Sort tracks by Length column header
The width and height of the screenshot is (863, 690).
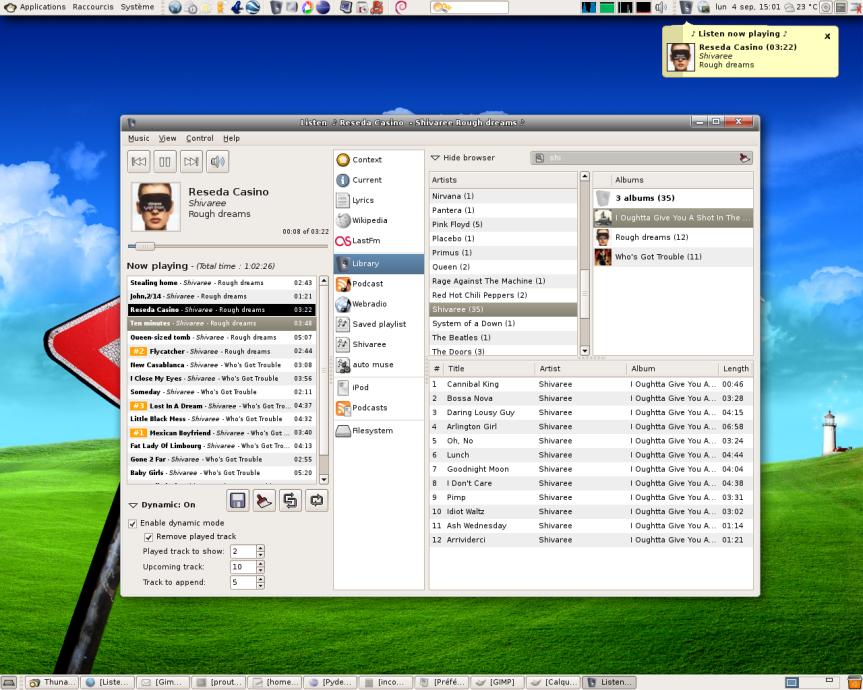click(x=735, y=369)
